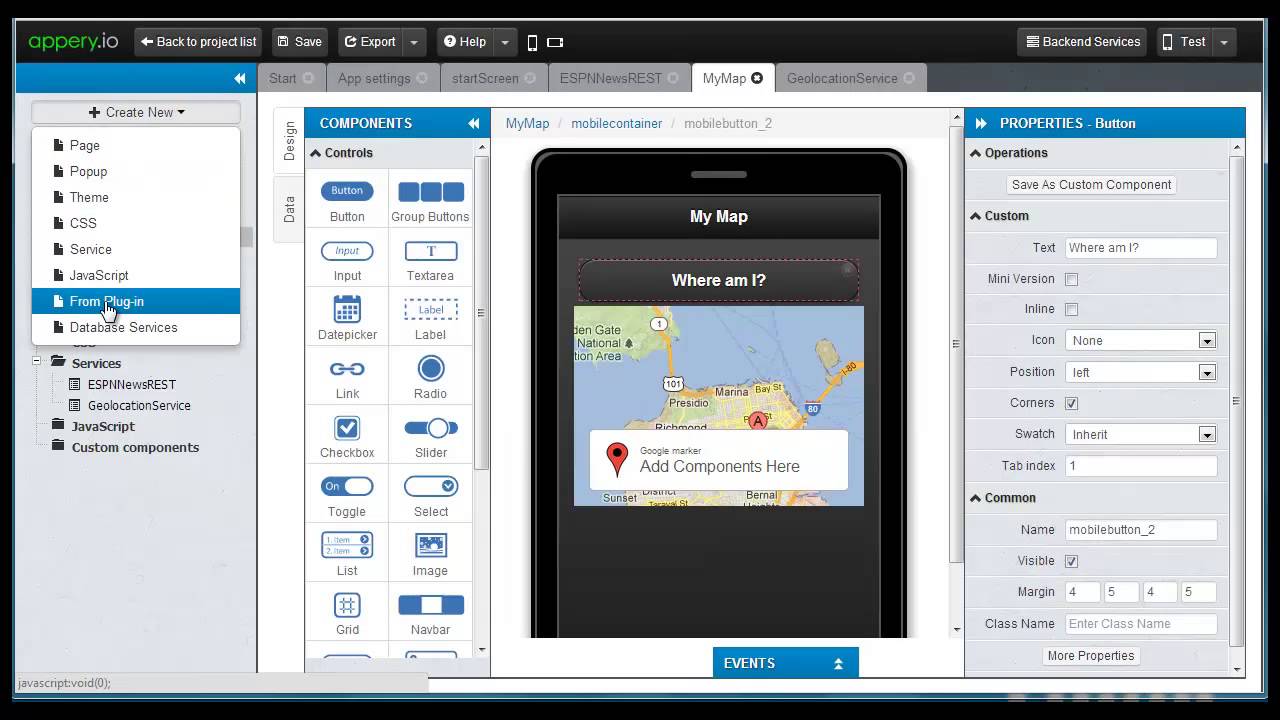Collapse the Components panel with arrows icon
Image resolution: width=1280 pixels, height=720 pixels.
473,123
